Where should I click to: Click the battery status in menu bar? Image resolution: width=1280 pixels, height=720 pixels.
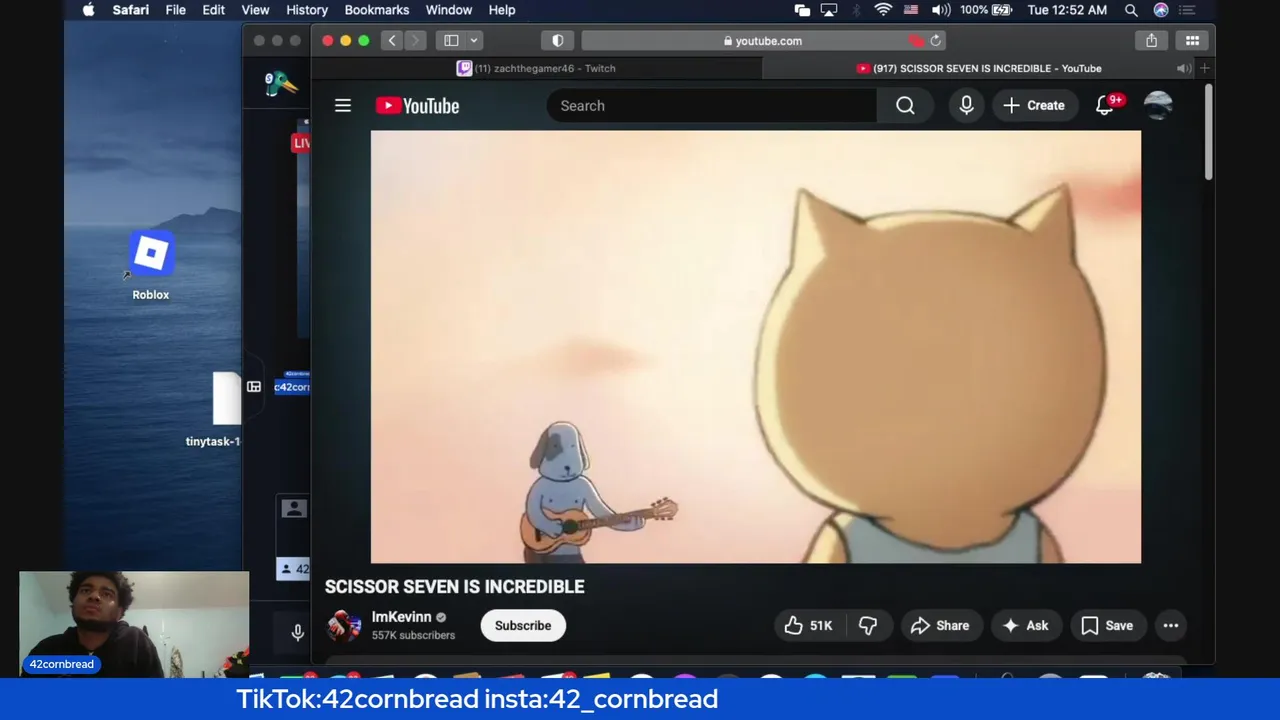click(986, 10)
